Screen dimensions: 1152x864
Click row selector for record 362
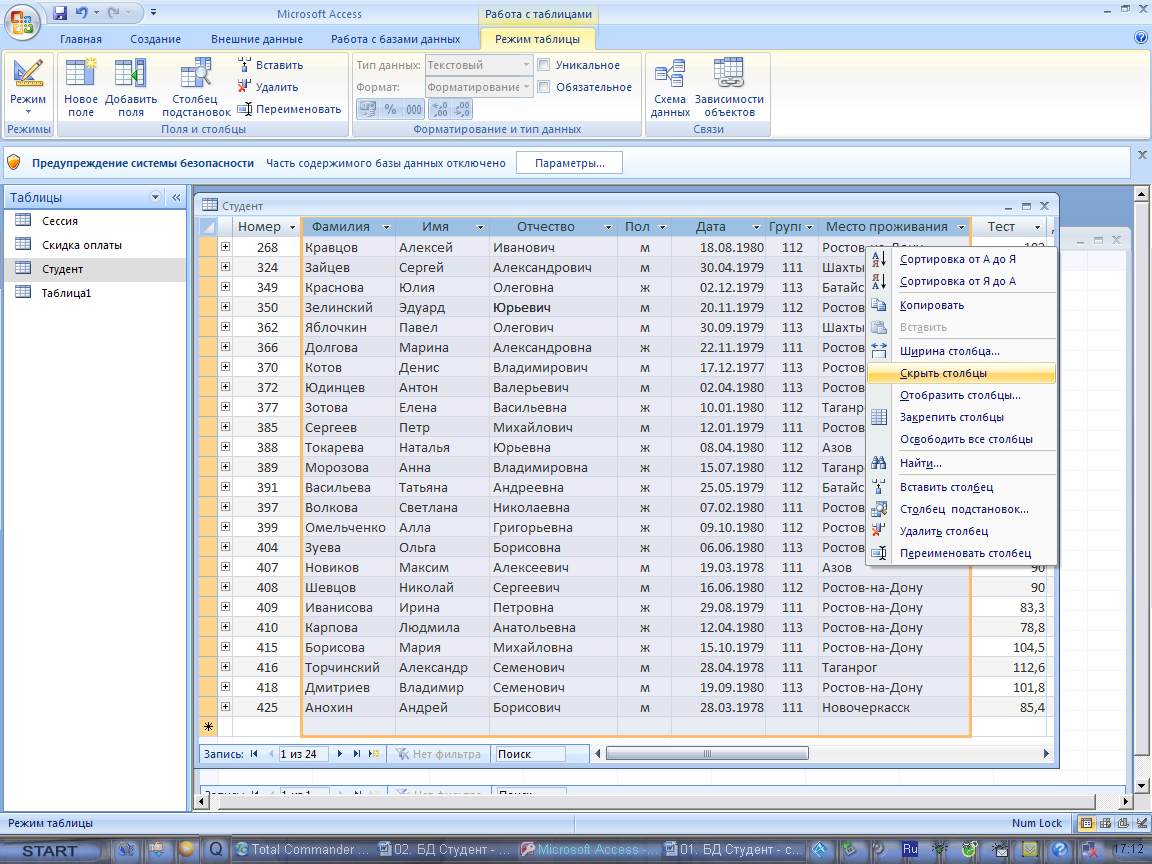click(207, 328)
